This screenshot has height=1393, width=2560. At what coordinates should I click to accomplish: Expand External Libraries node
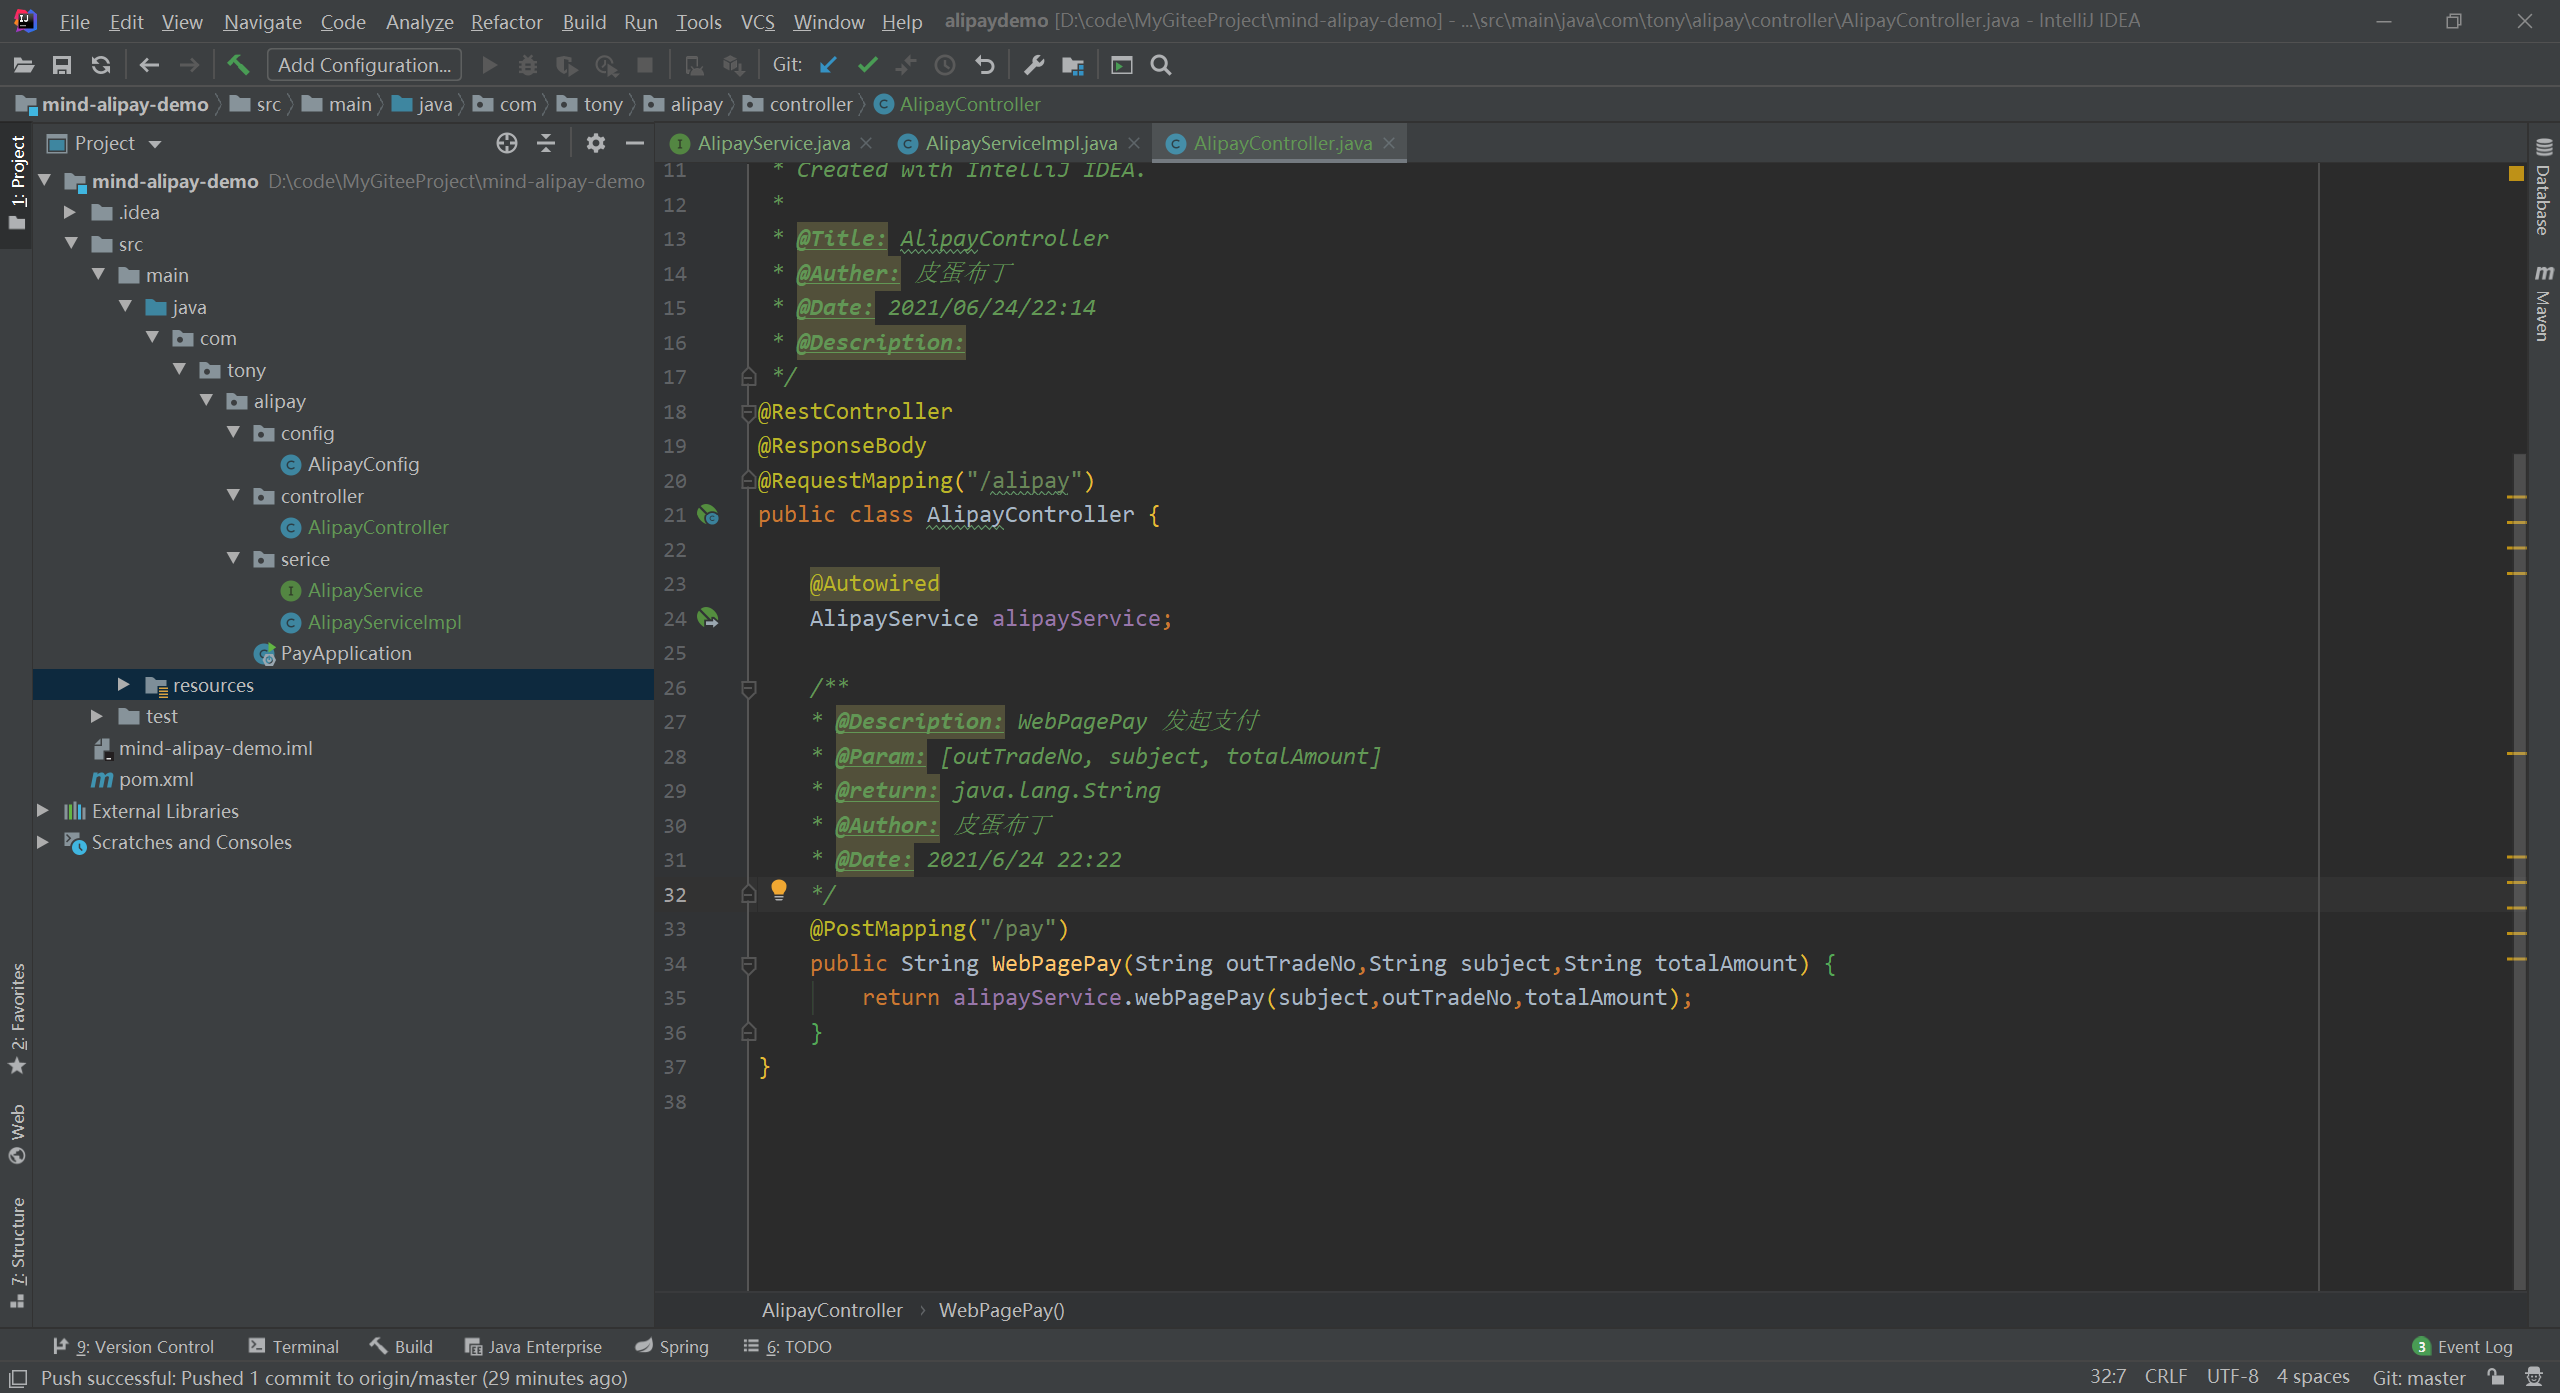[43, 811]
